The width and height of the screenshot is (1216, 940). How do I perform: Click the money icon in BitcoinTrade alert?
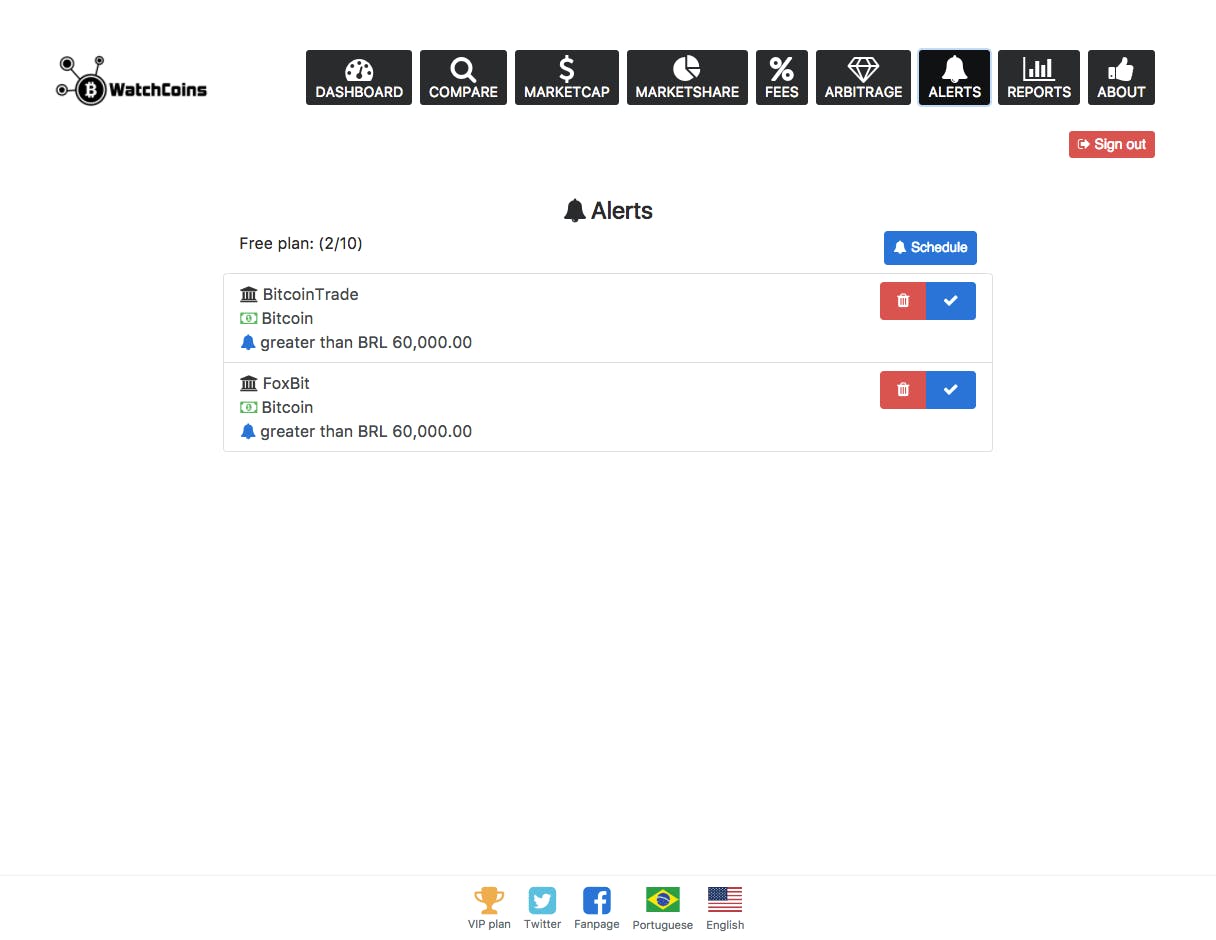click(x=249, y=318)
